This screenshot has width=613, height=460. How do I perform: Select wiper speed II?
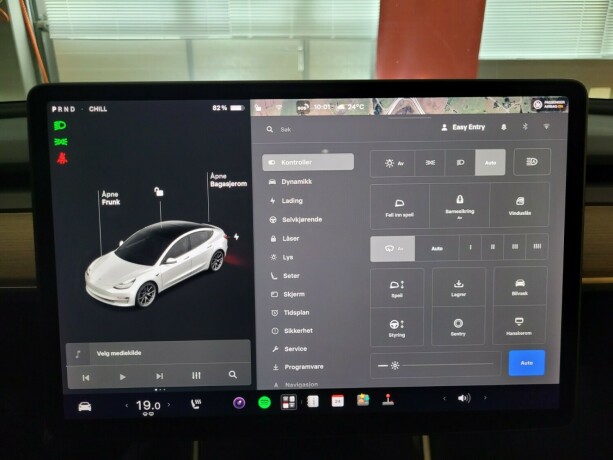pos(493,247)
